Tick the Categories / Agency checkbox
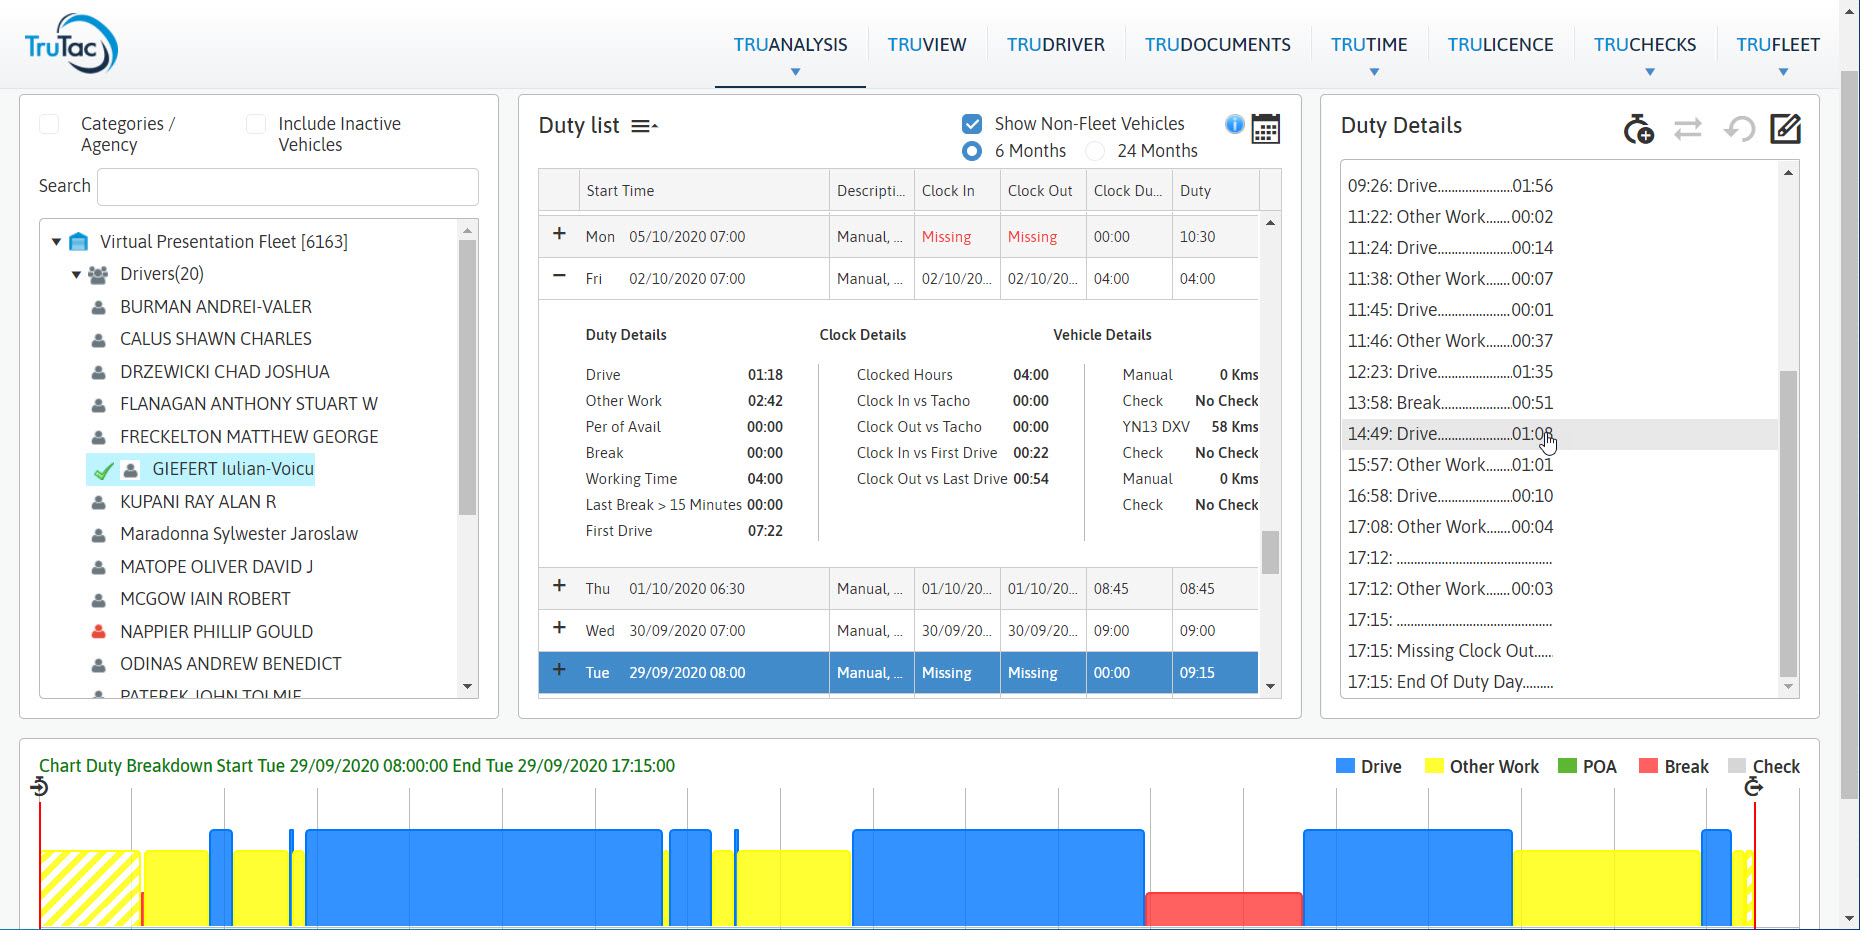 [x=49, y=124]
